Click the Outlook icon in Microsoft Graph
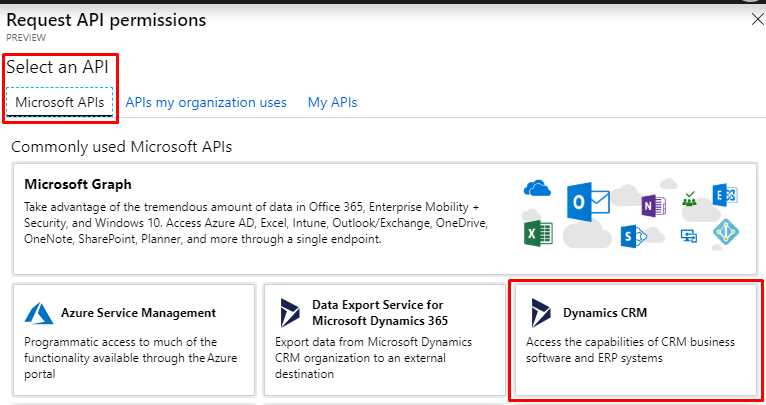The height and width of the screenshot is (405, 766). pyautogui.click(x=588, y=201)
